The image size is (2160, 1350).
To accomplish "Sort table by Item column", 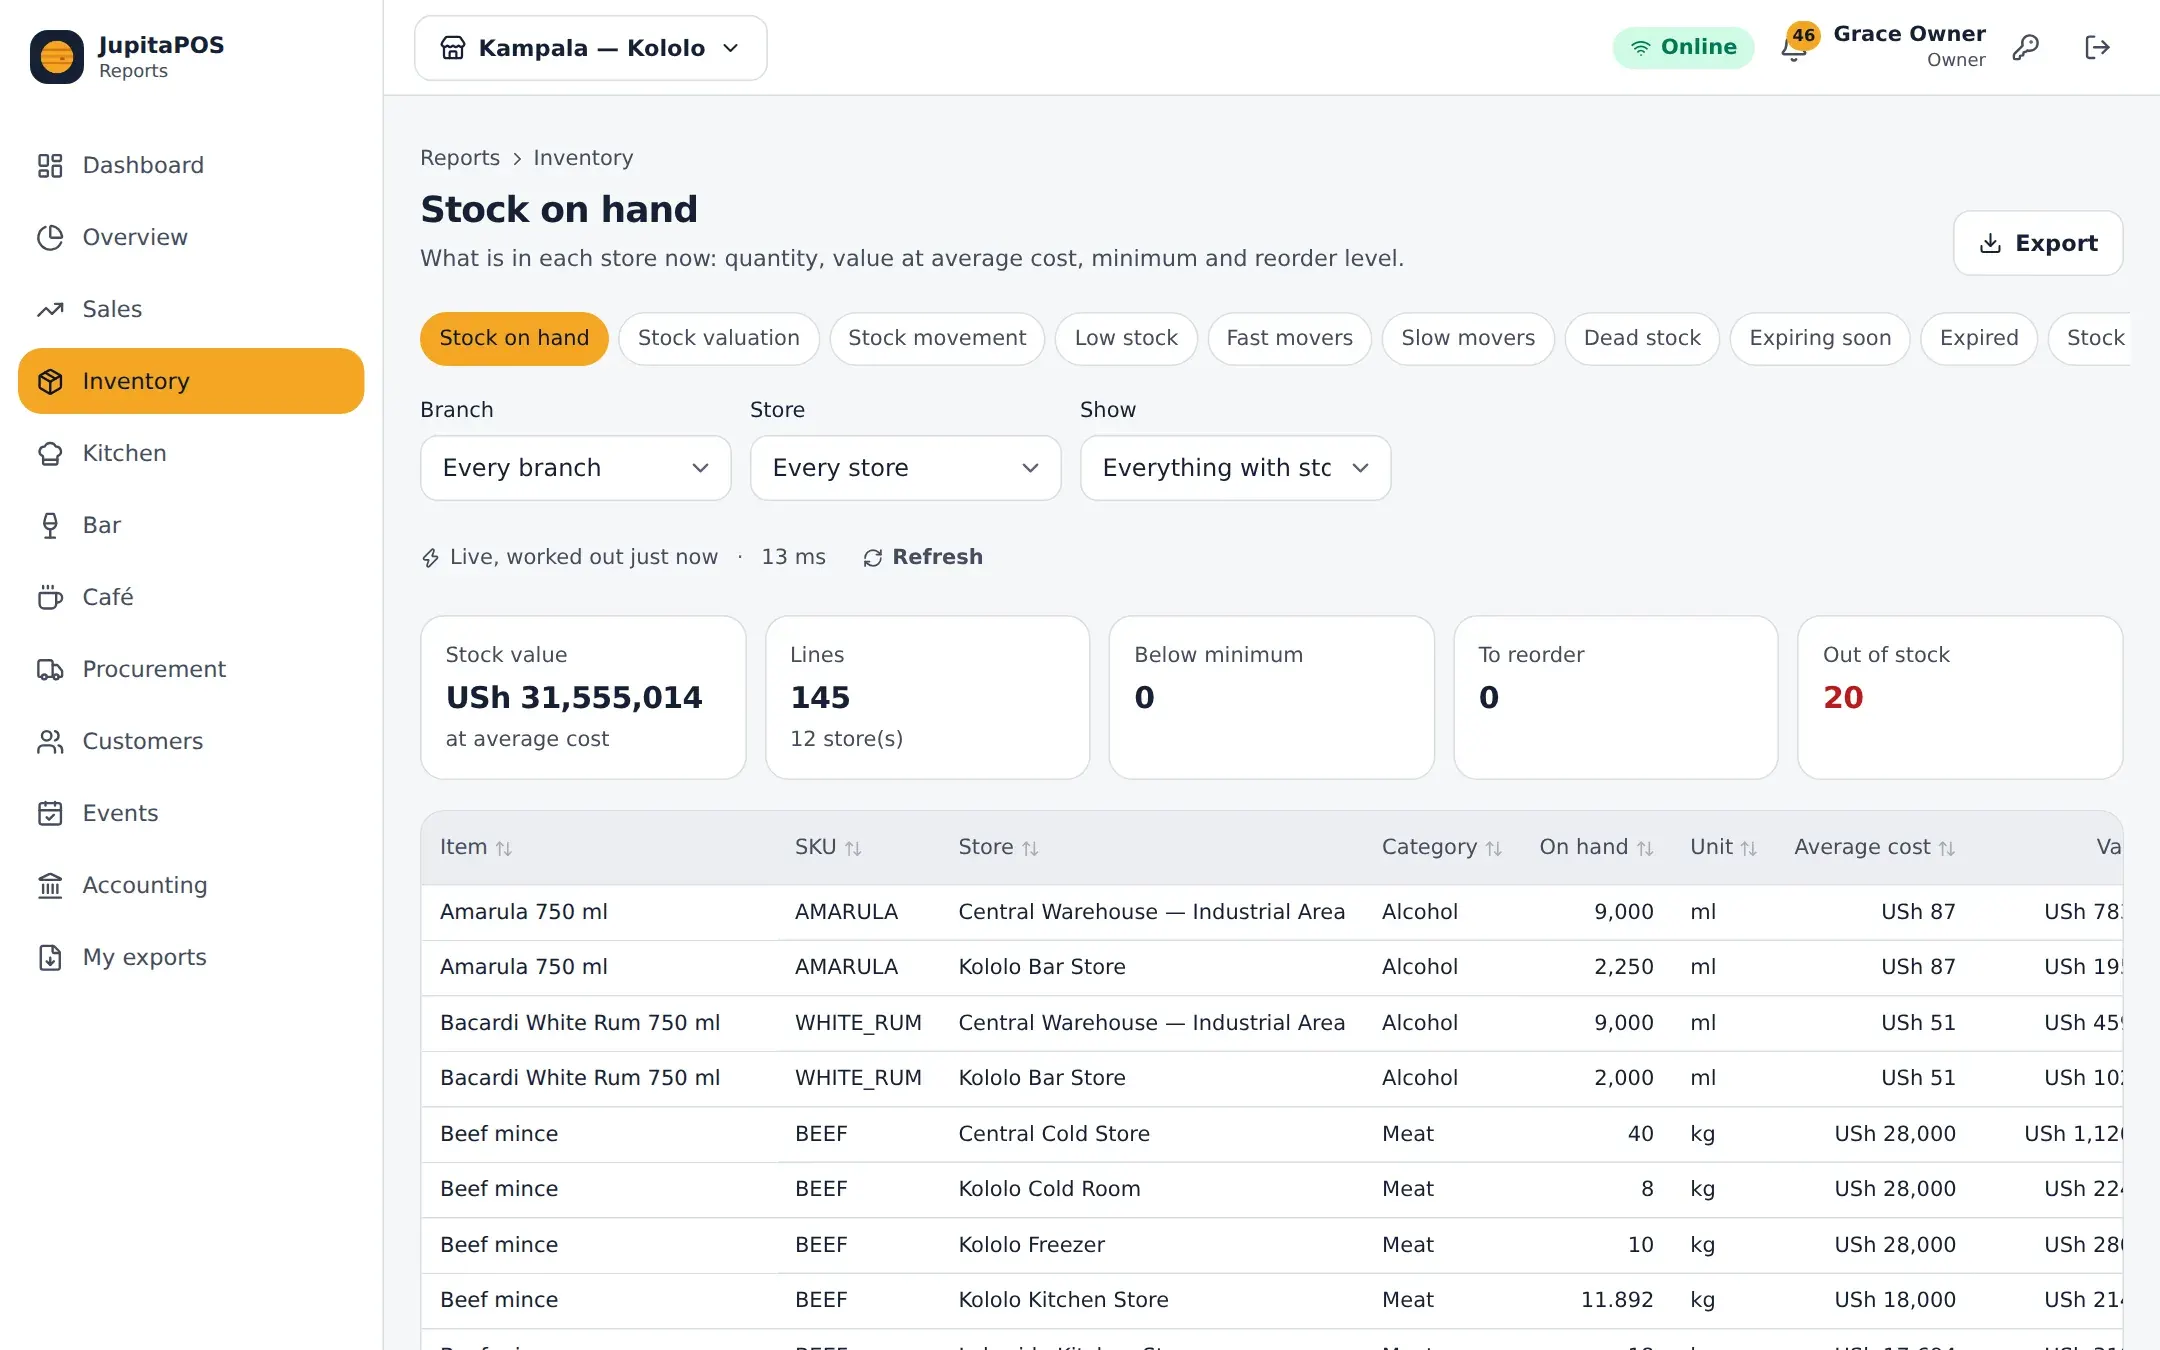I will point(476,847).
